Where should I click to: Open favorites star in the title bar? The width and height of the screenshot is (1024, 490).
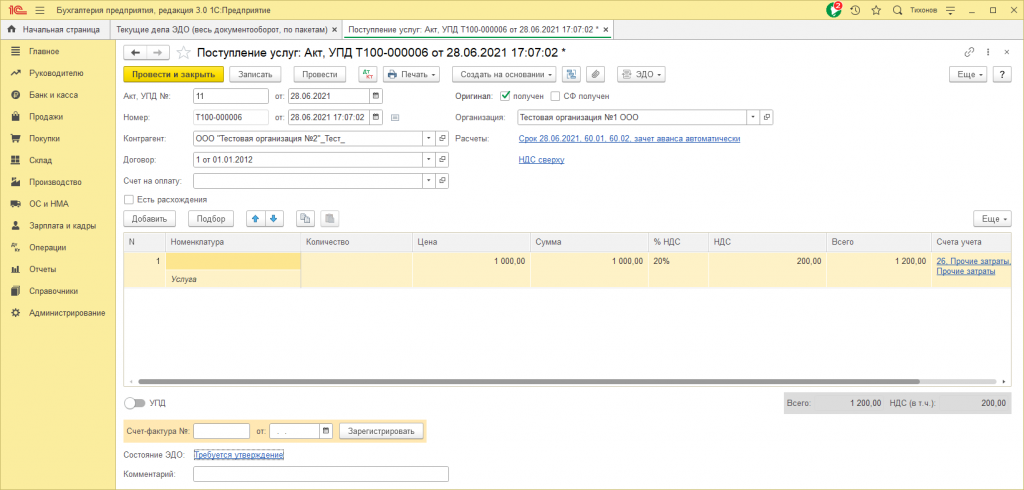click(x=876, y=10)
